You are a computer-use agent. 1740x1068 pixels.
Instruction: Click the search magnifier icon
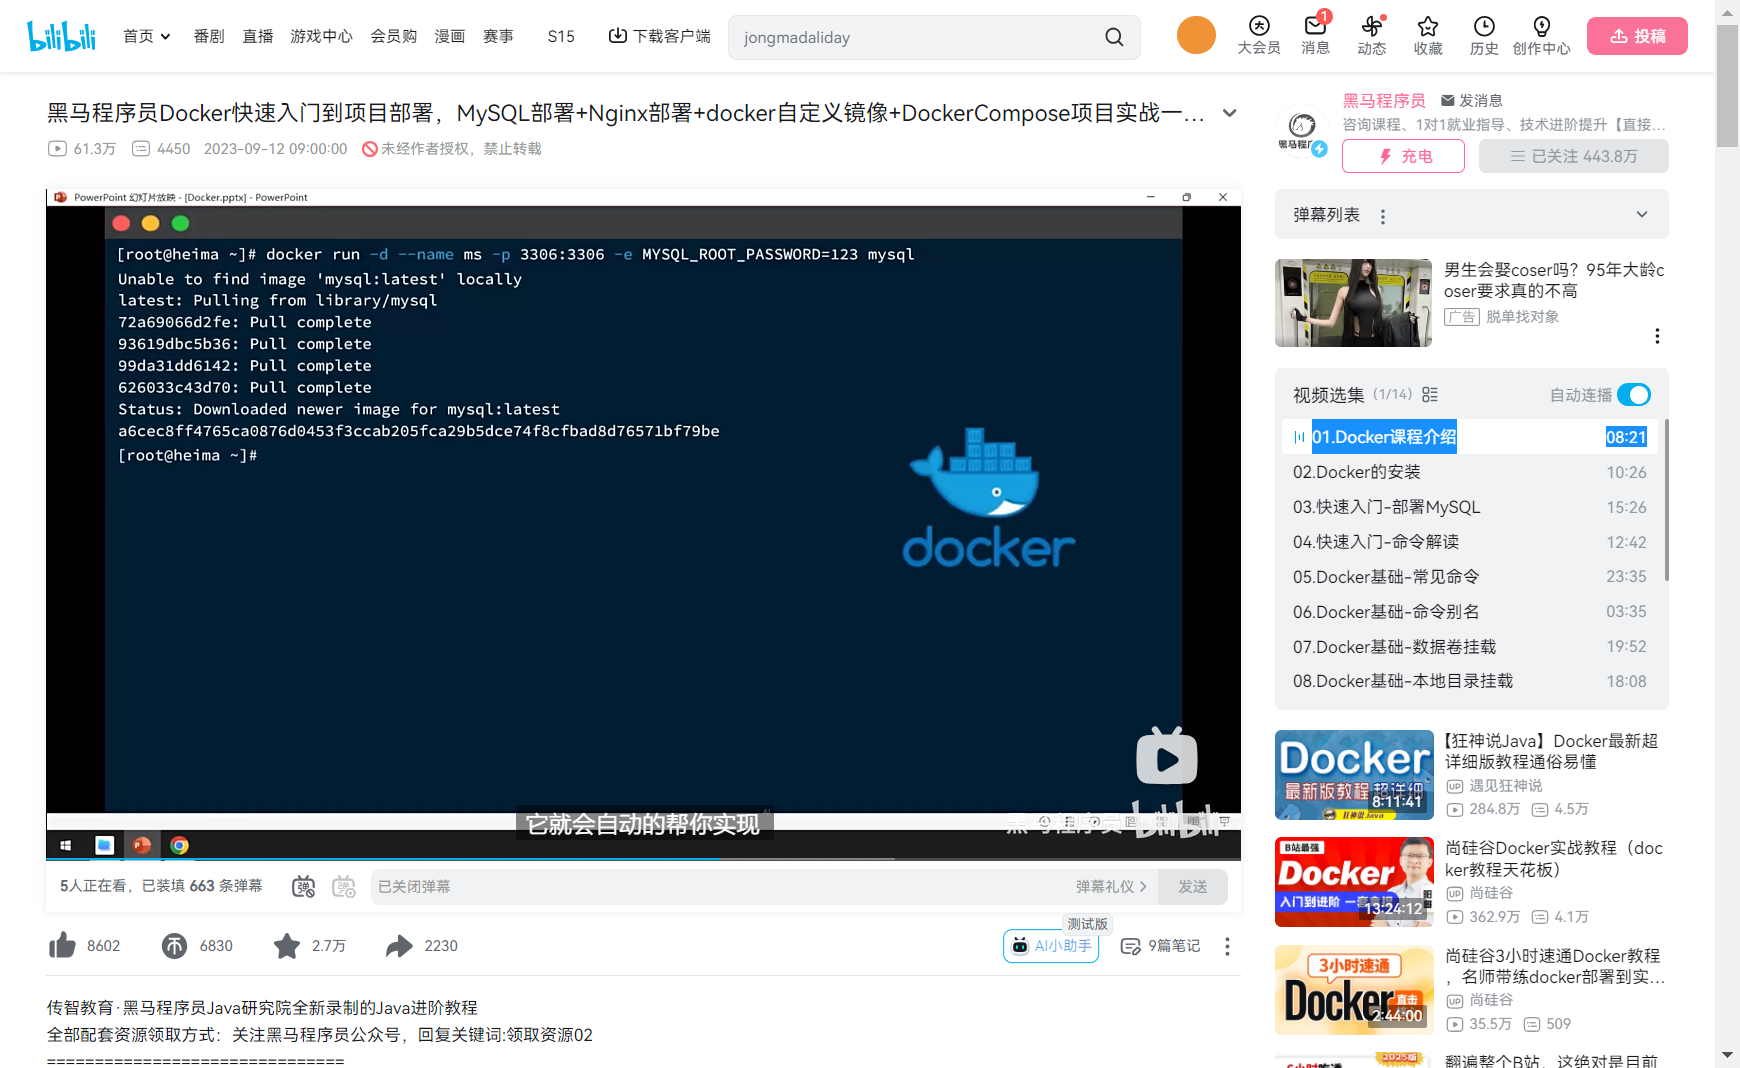1114,36
